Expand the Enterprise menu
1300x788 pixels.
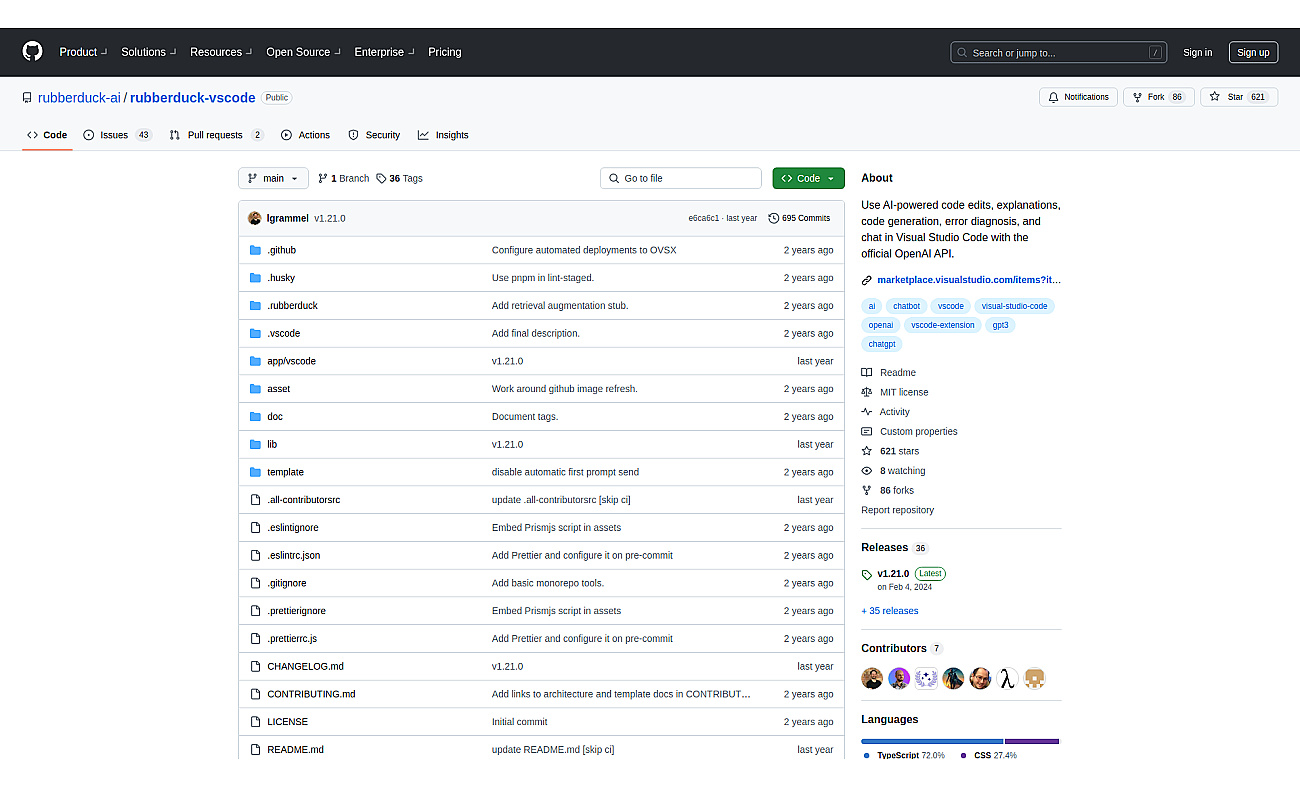pos(384,52)
